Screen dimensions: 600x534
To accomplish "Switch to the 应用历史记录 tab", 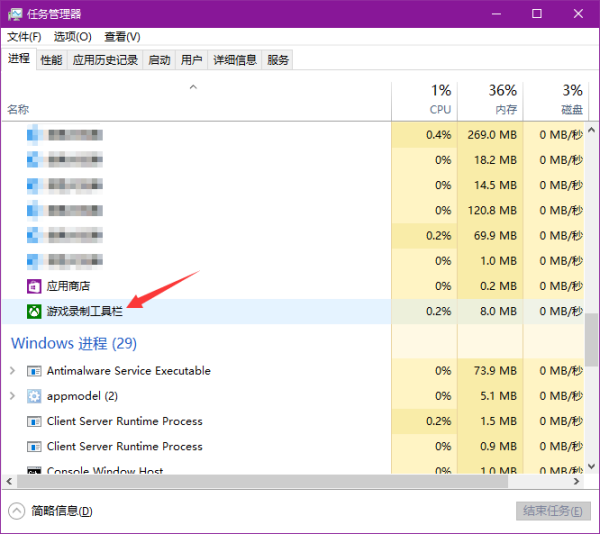I will click(105, 60).
